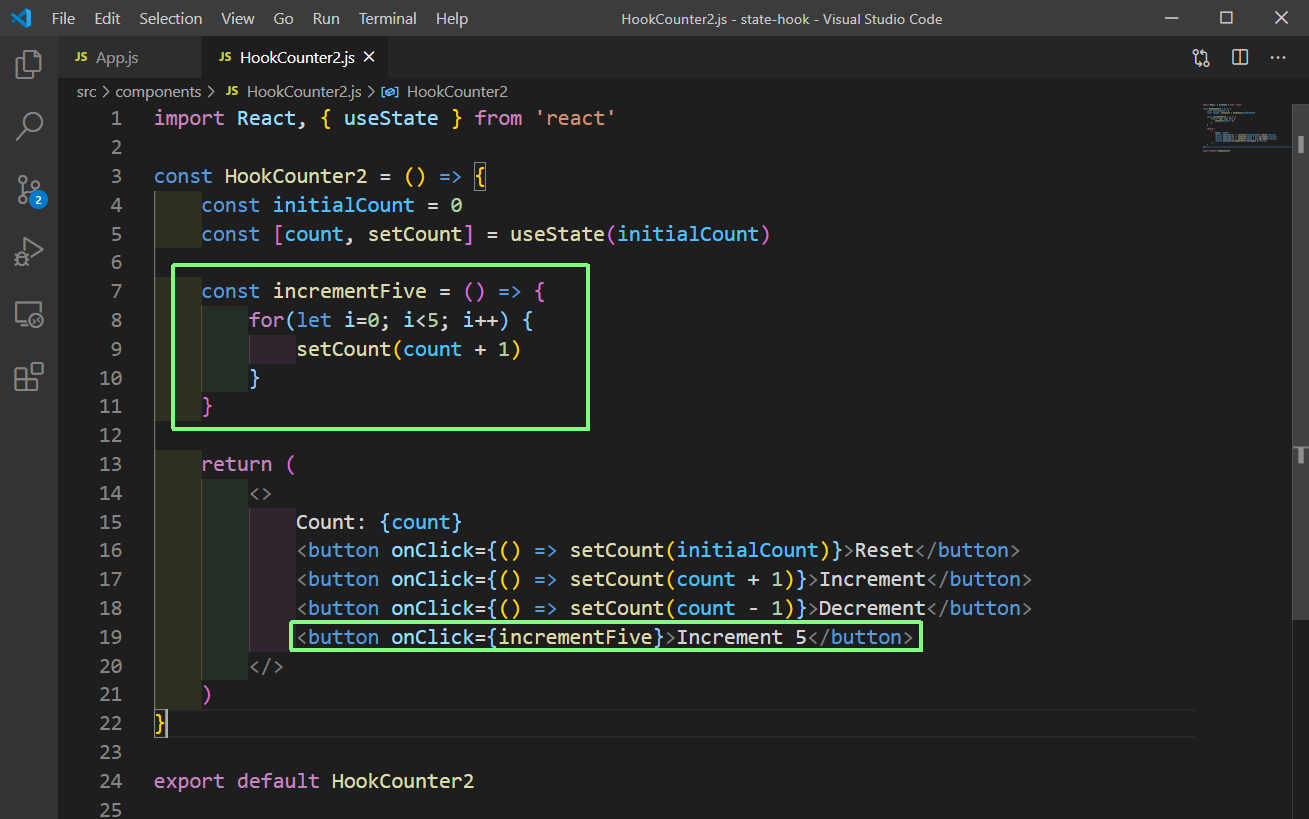This screenshot has width=1309, height=819.
Task: Open the View menu
Action: (x=238, y=18)
